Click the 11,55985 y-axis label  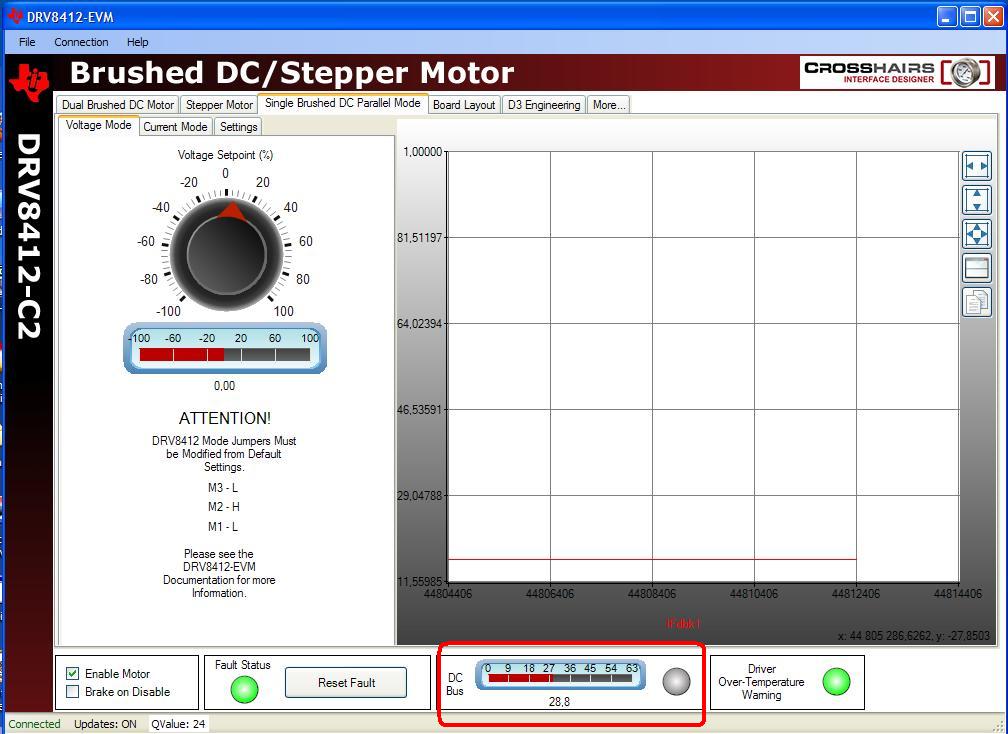click(x=419, y=582)
